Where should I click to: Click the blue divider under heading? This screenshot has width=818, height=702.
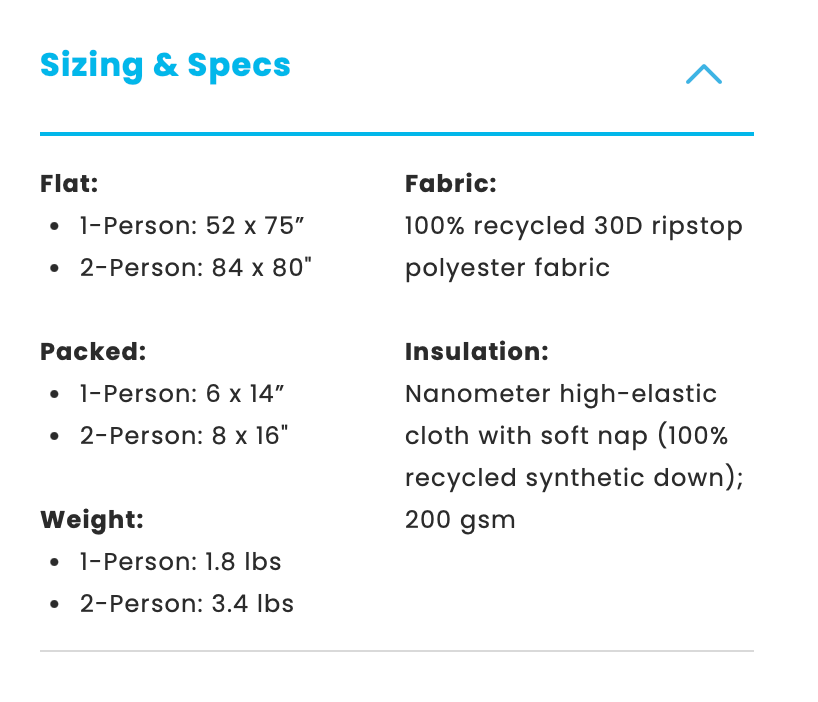click(396, 133)
